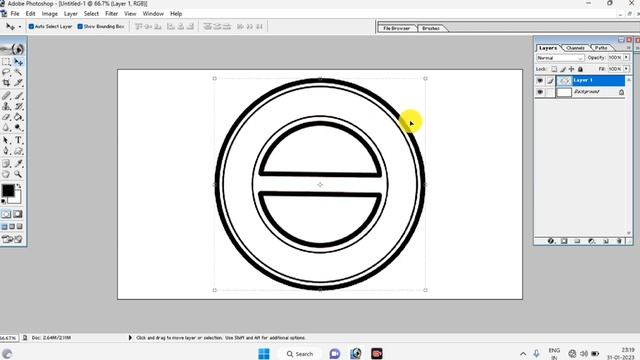Create a new layer set folder

tap(577, 241)
